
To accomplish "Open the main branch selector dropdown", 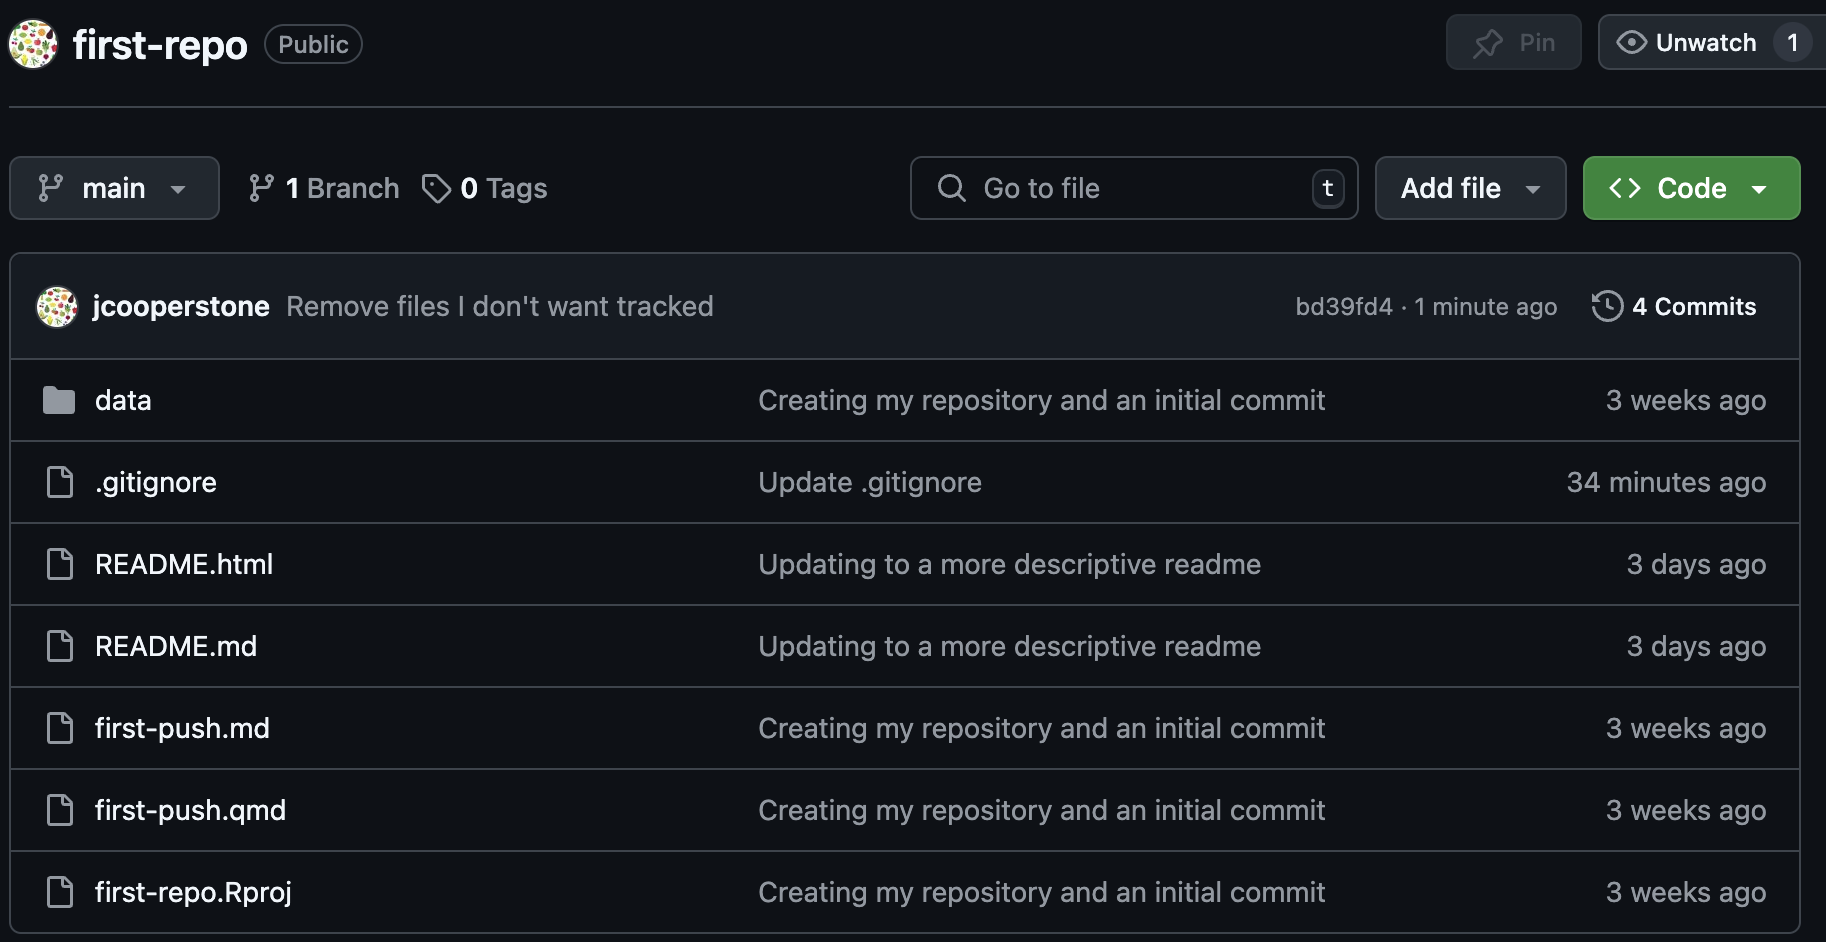I will click(x=114, y=188).
